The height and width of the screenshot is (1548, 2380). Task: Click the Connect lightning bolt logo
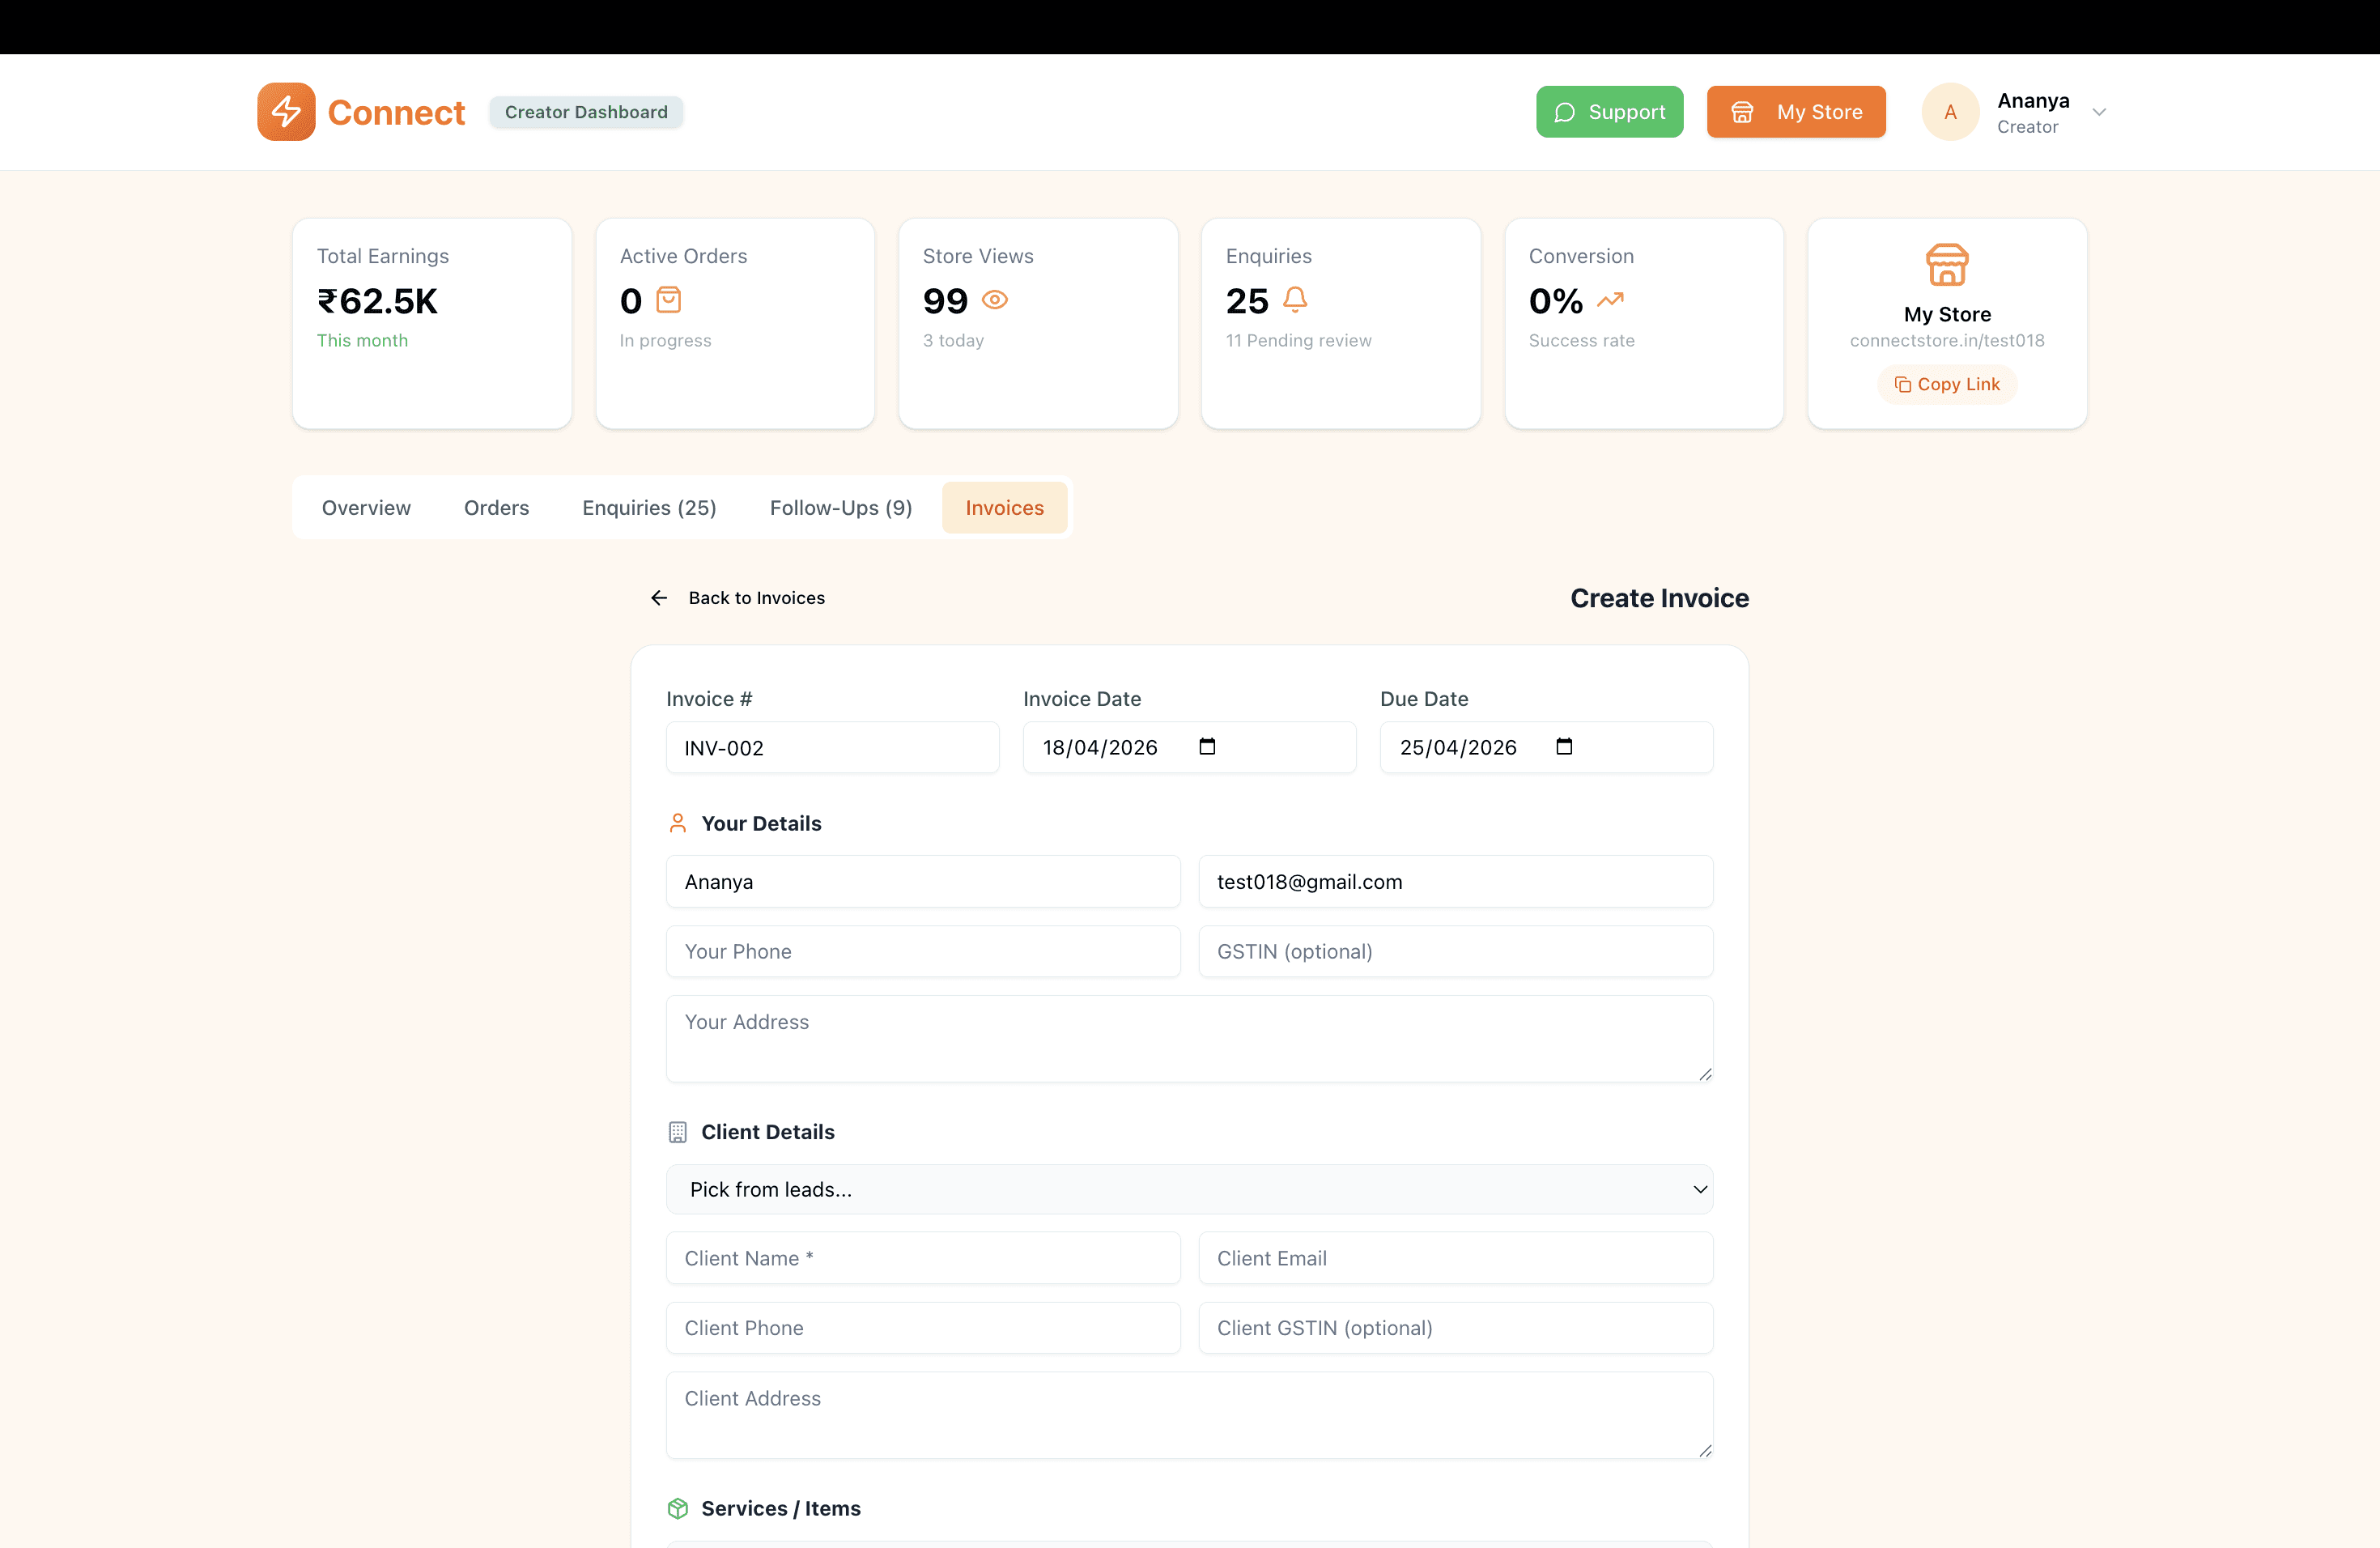[286, 112]
